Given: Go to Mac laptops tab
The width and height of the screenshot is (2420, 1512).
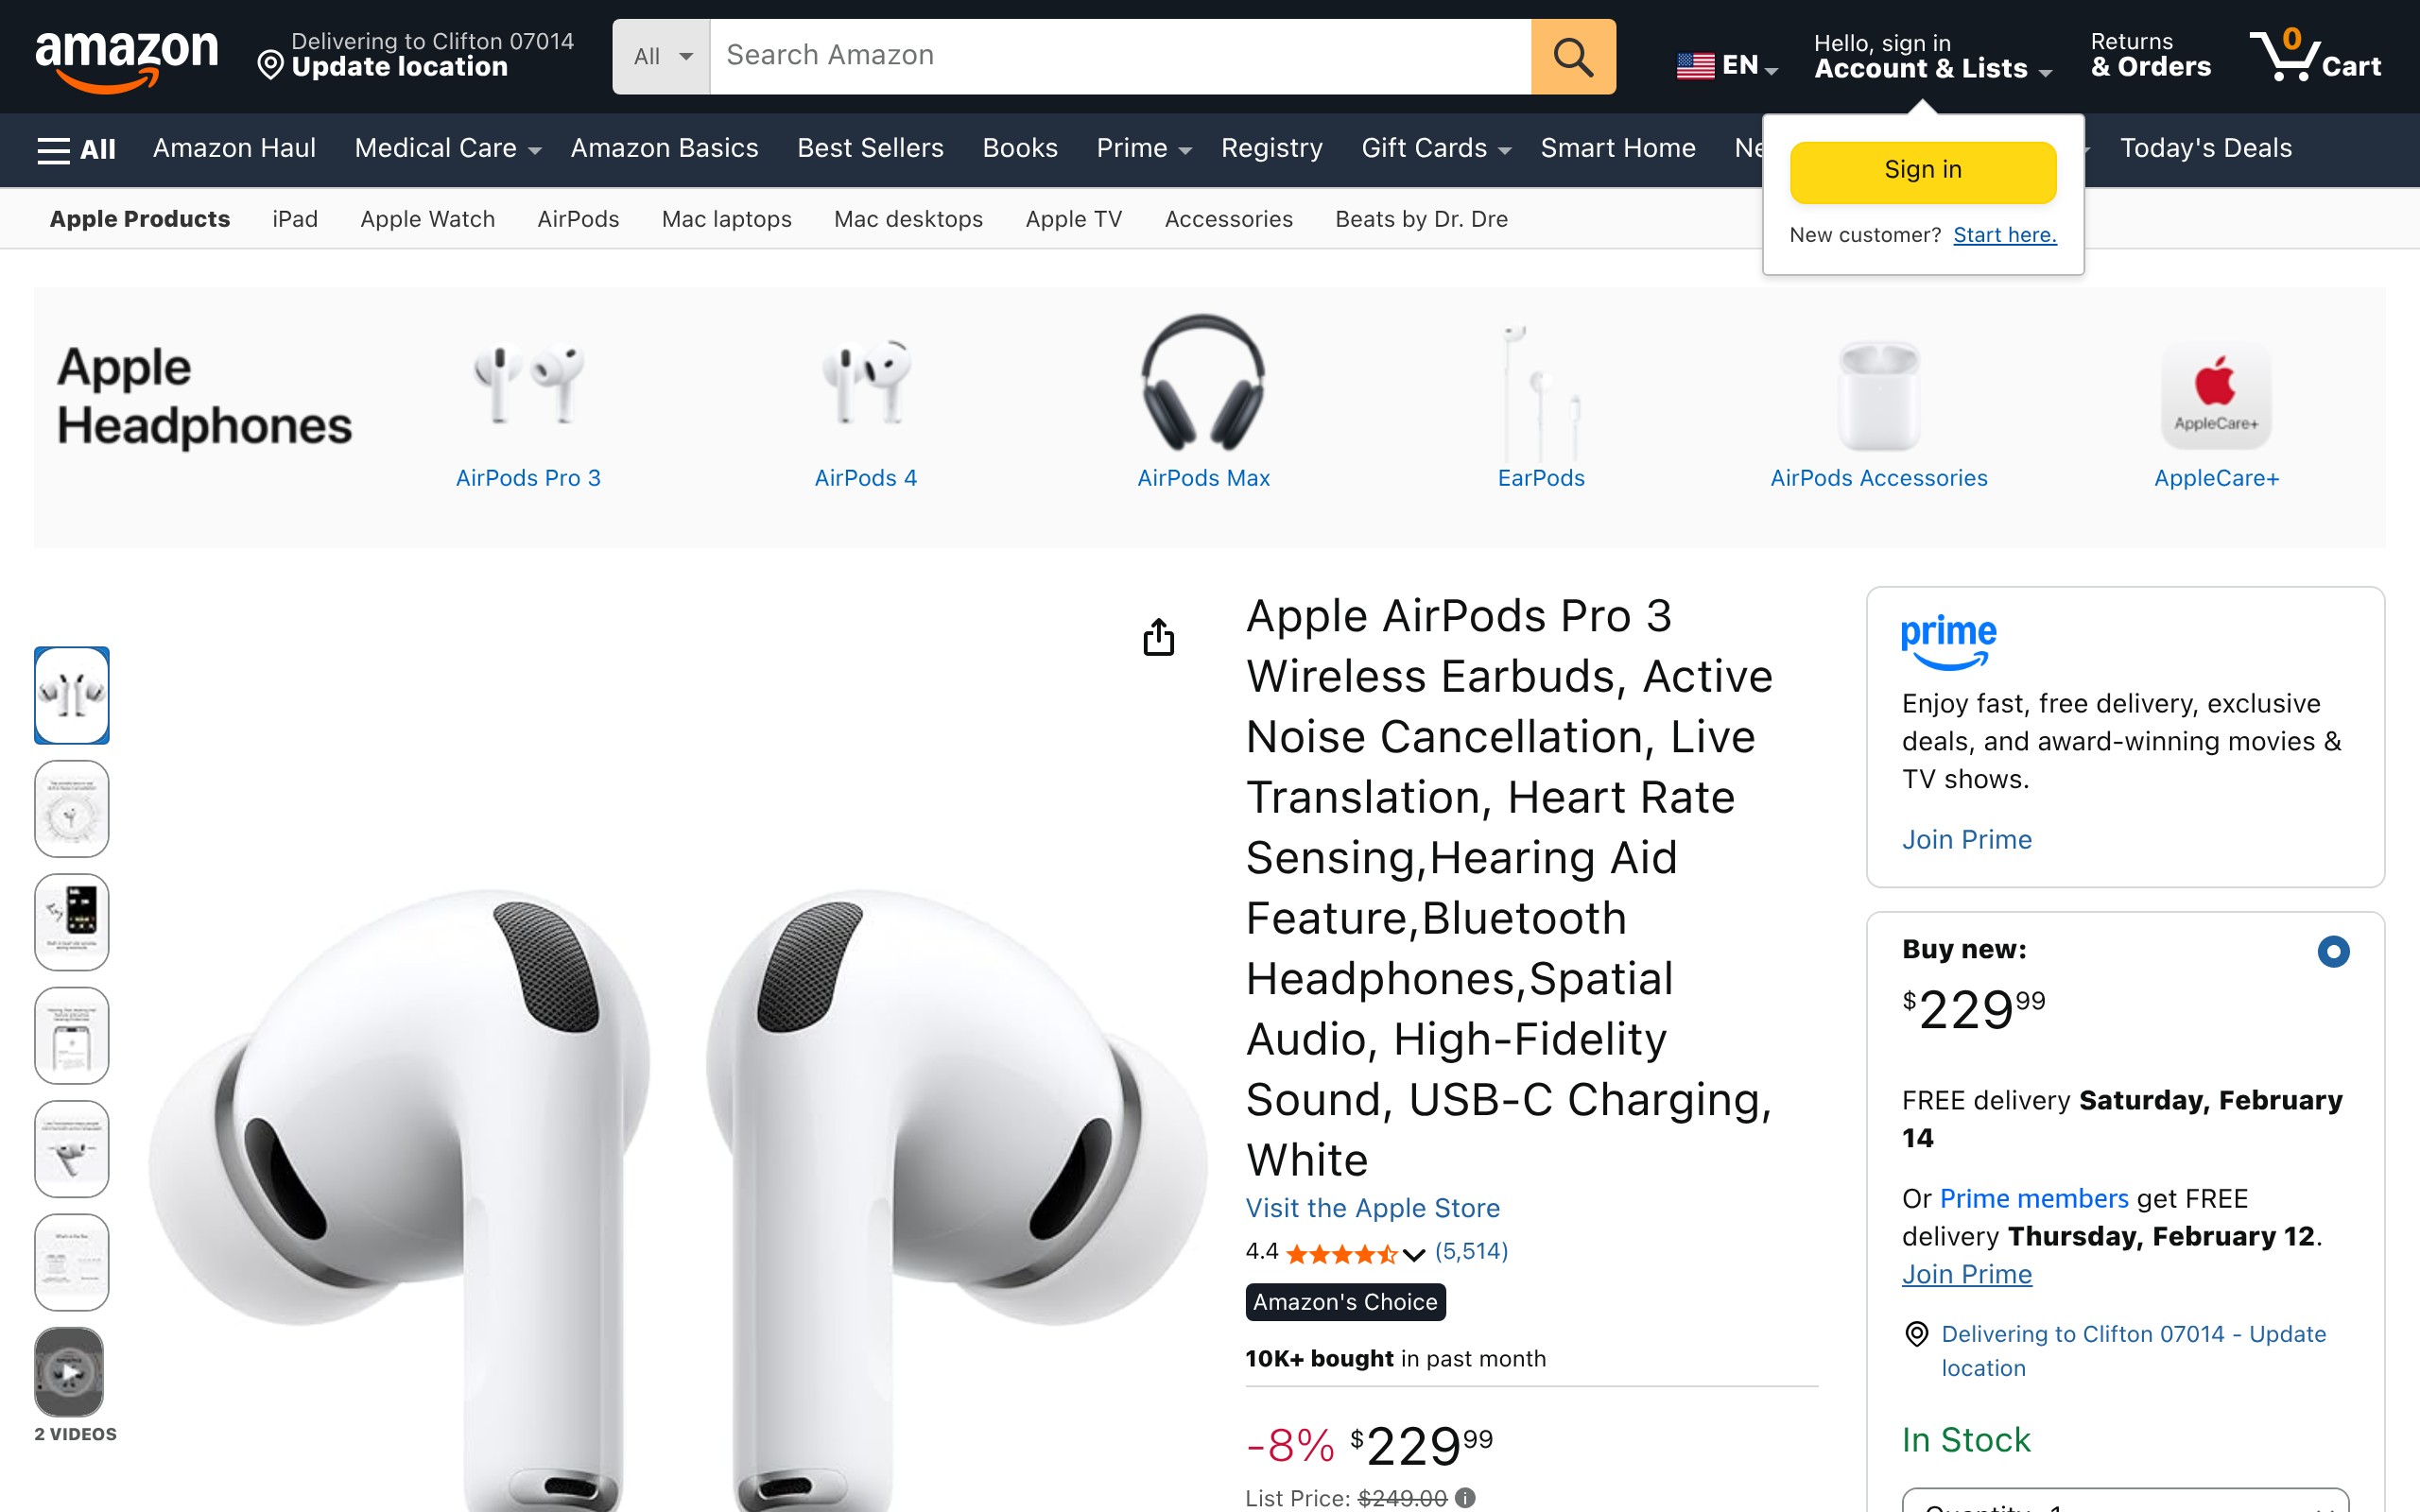Looking at the screenshot, I should click(726, 219).
